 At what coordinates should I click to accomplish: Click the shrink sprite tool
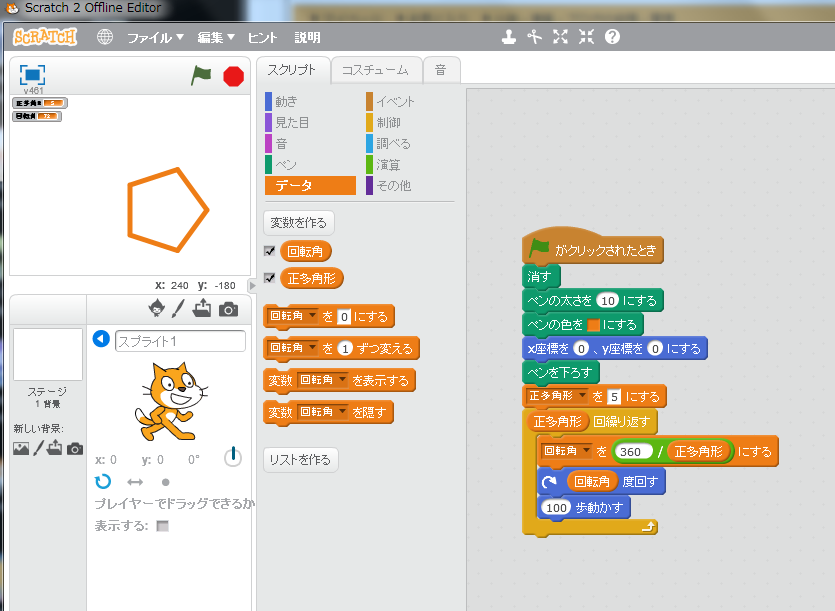[586, 37]
